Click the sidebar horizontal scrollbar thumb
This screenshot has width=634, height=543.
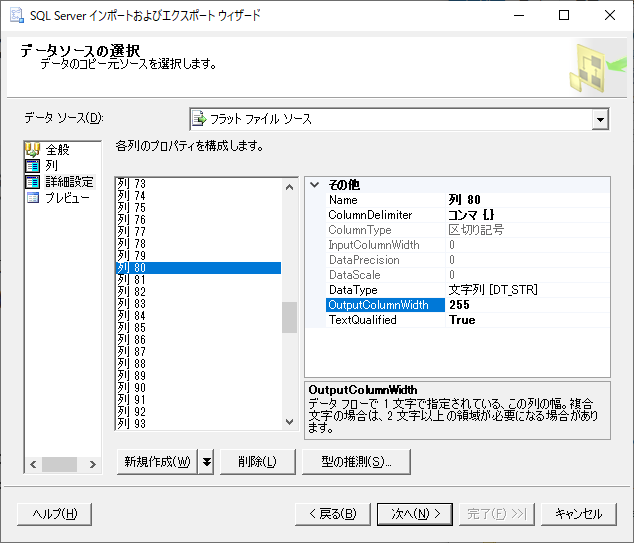pyautogui.click(x=59, y=465)
